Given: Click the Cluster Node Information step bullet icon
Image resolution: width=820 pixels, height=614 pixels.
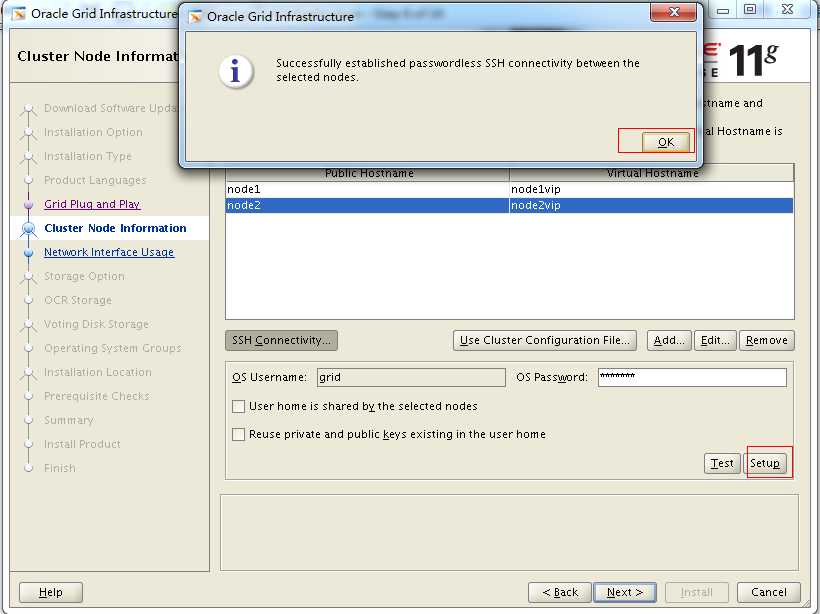Looking at the screenshot, I should [x=29, y=229].
